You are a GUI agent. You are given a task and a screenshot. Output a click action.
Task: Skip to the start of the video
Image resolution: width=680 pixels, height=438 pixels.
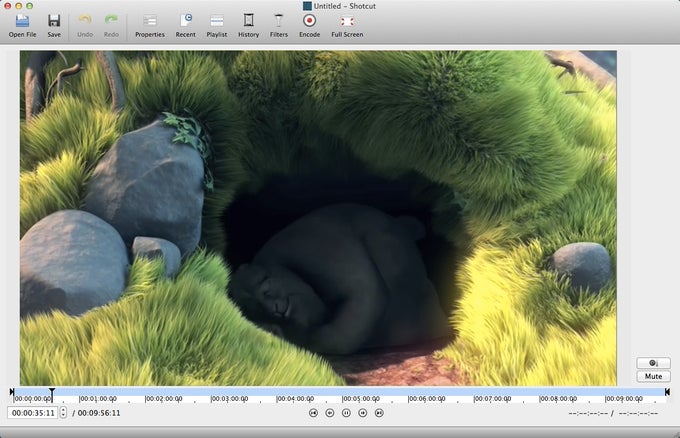[313, 413]
